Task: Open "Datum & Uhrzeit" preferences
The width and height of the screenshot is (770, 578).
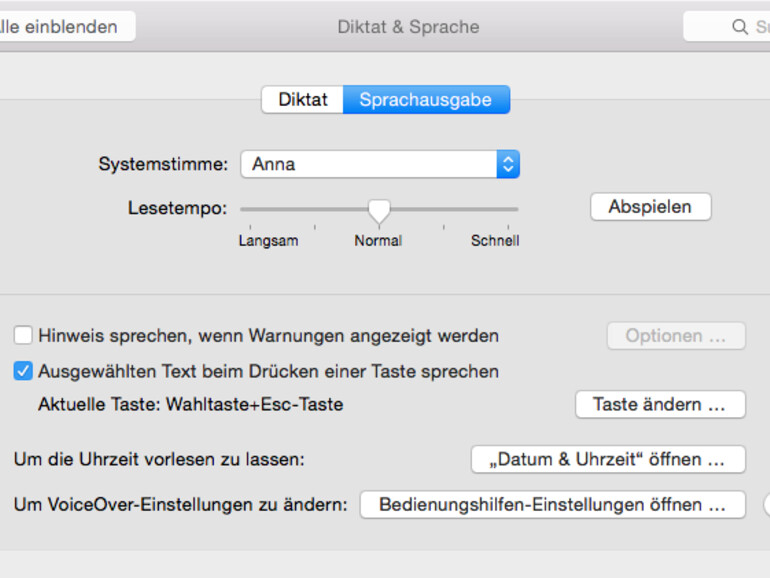Action: click(x=608, y=460)
